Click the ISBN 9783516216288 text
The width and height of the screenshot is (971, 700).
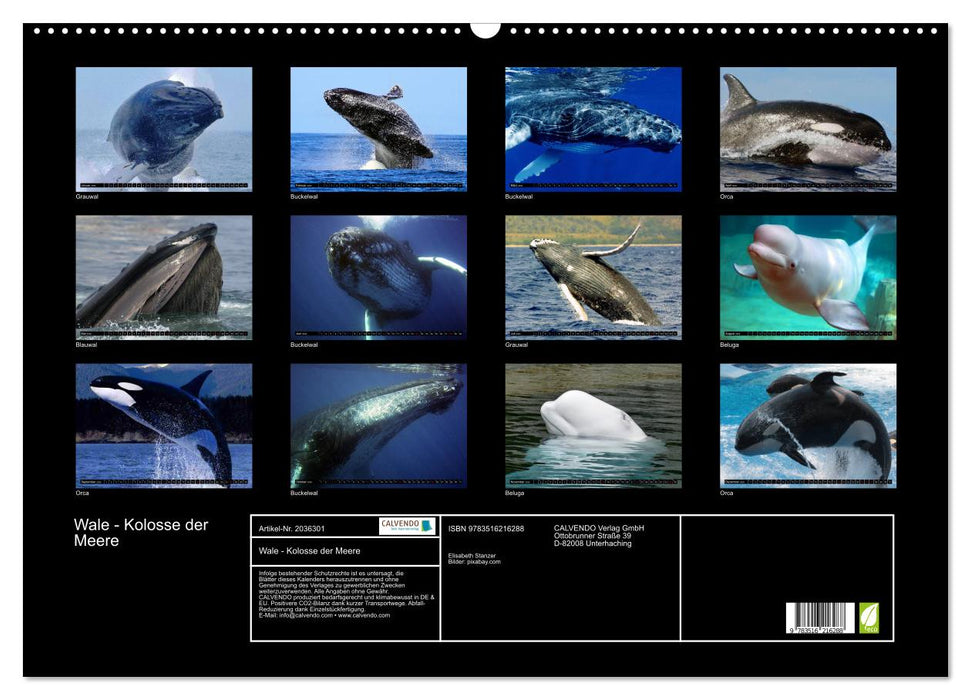pos(486,528)
